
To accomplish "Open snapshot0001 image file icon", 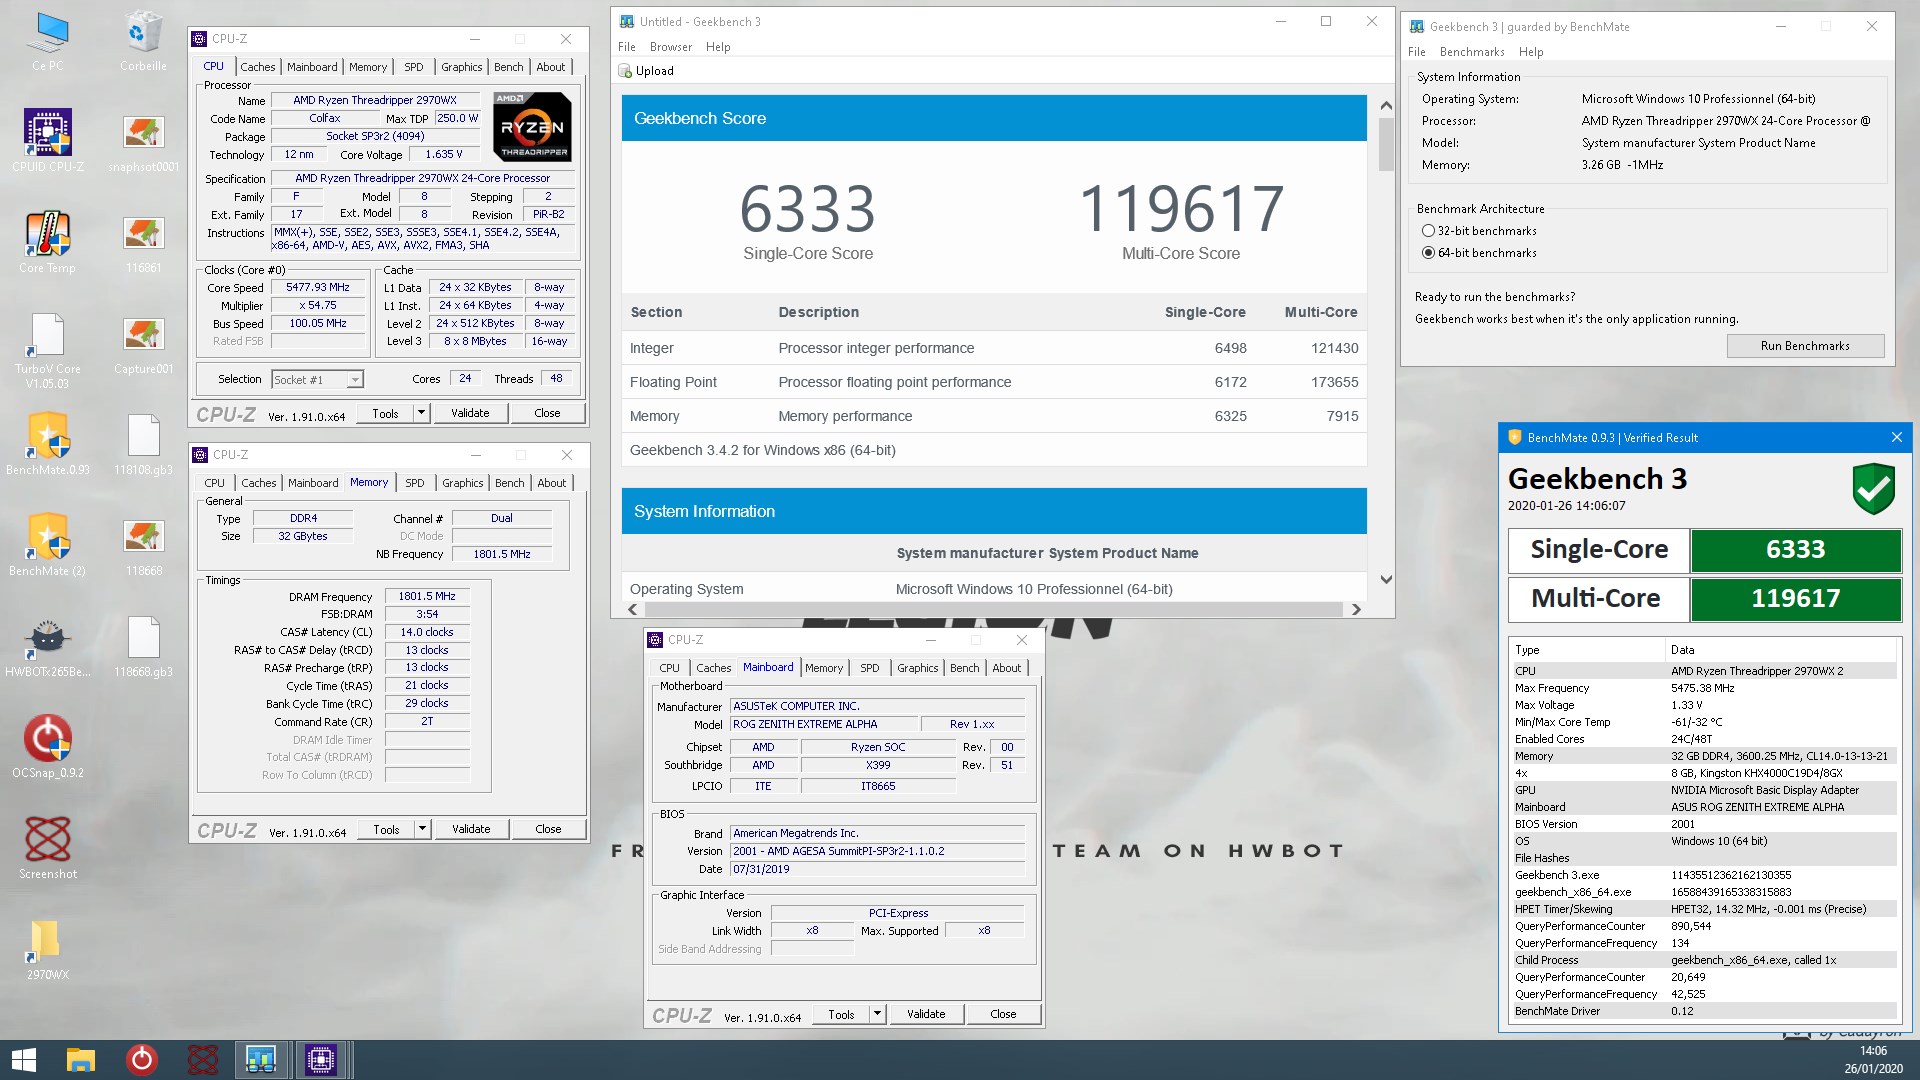I will [x=143, y=141].
